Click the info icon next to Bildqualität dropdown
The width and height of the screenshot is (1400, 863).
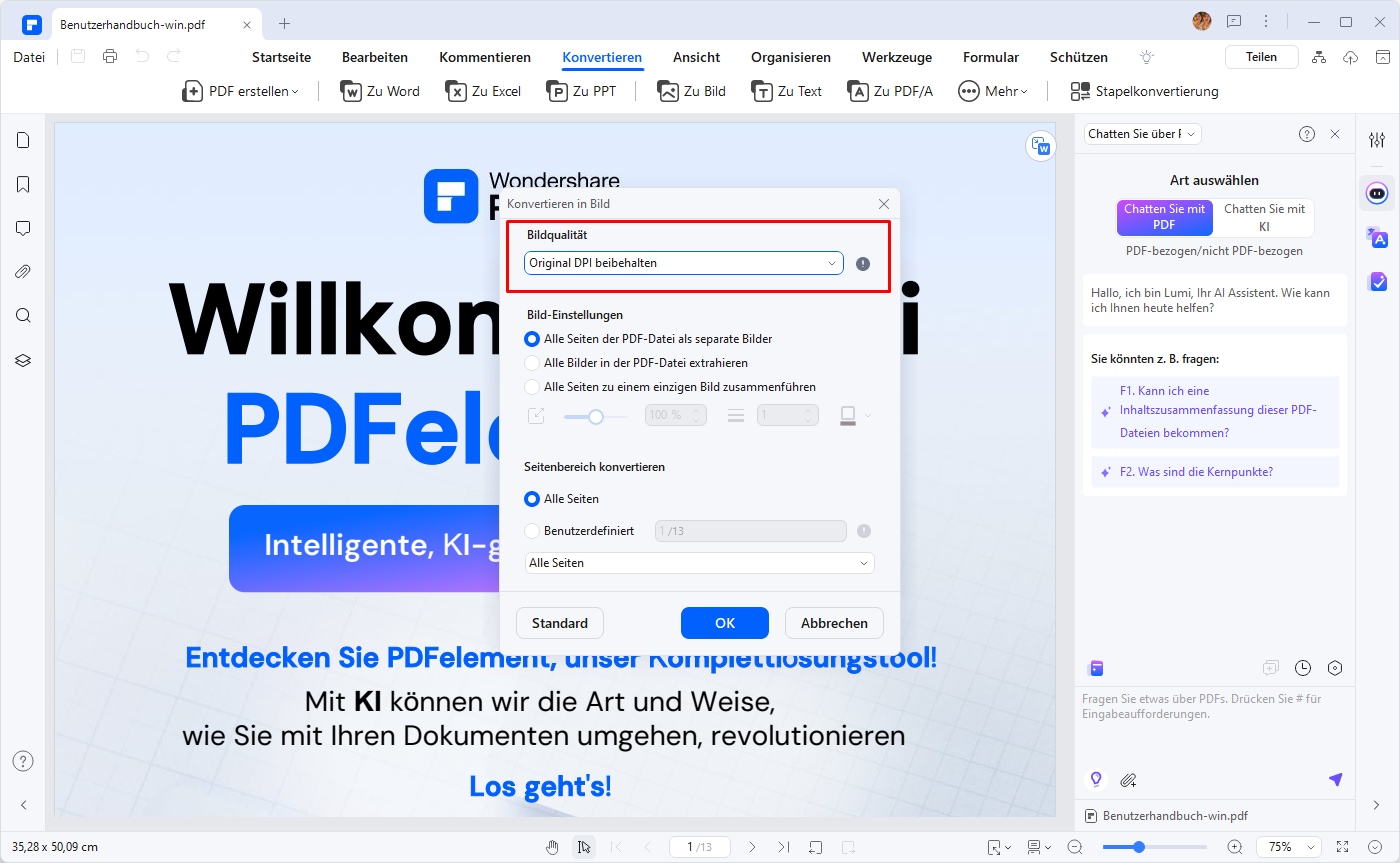point(863,264)
